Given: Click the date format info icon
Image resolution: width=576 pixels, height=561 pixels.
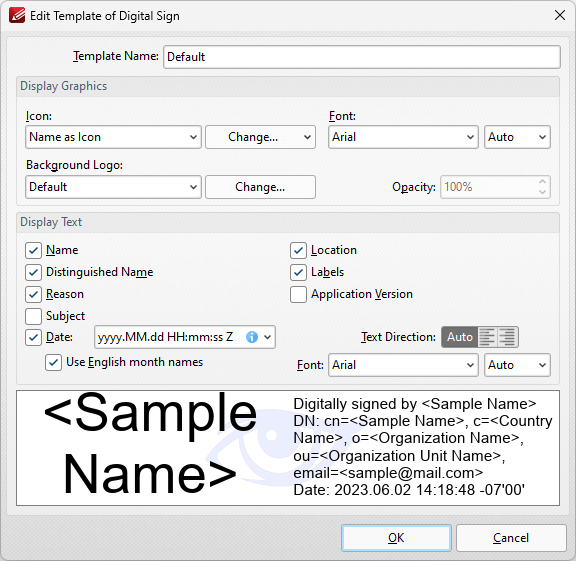Looking at the screenshot, I should [252, 337].
